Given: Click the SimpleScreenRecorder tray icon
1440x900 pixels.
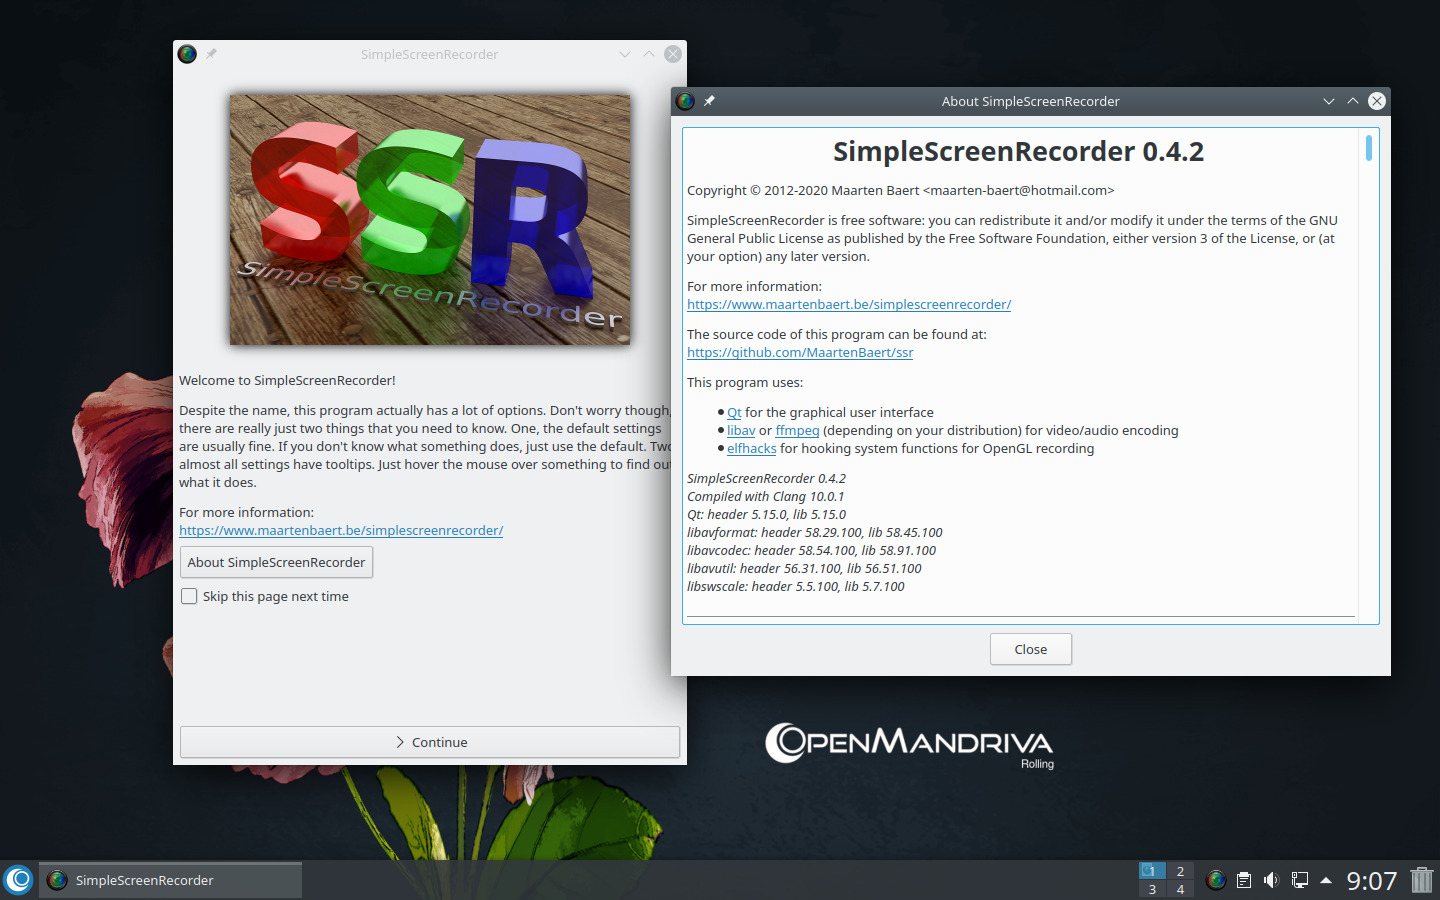Looking at the screenshot, I should [1216, 880].
